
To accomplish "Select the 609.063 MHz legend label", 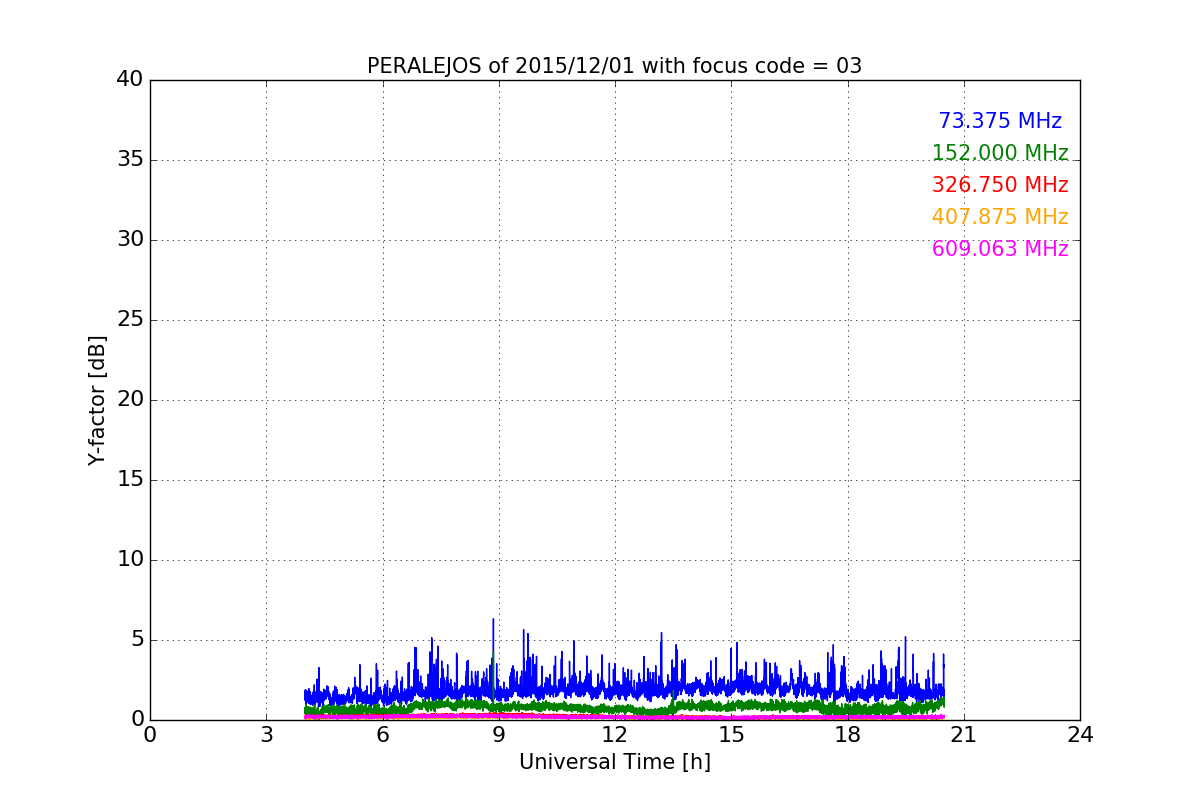I will [1000, 249].
